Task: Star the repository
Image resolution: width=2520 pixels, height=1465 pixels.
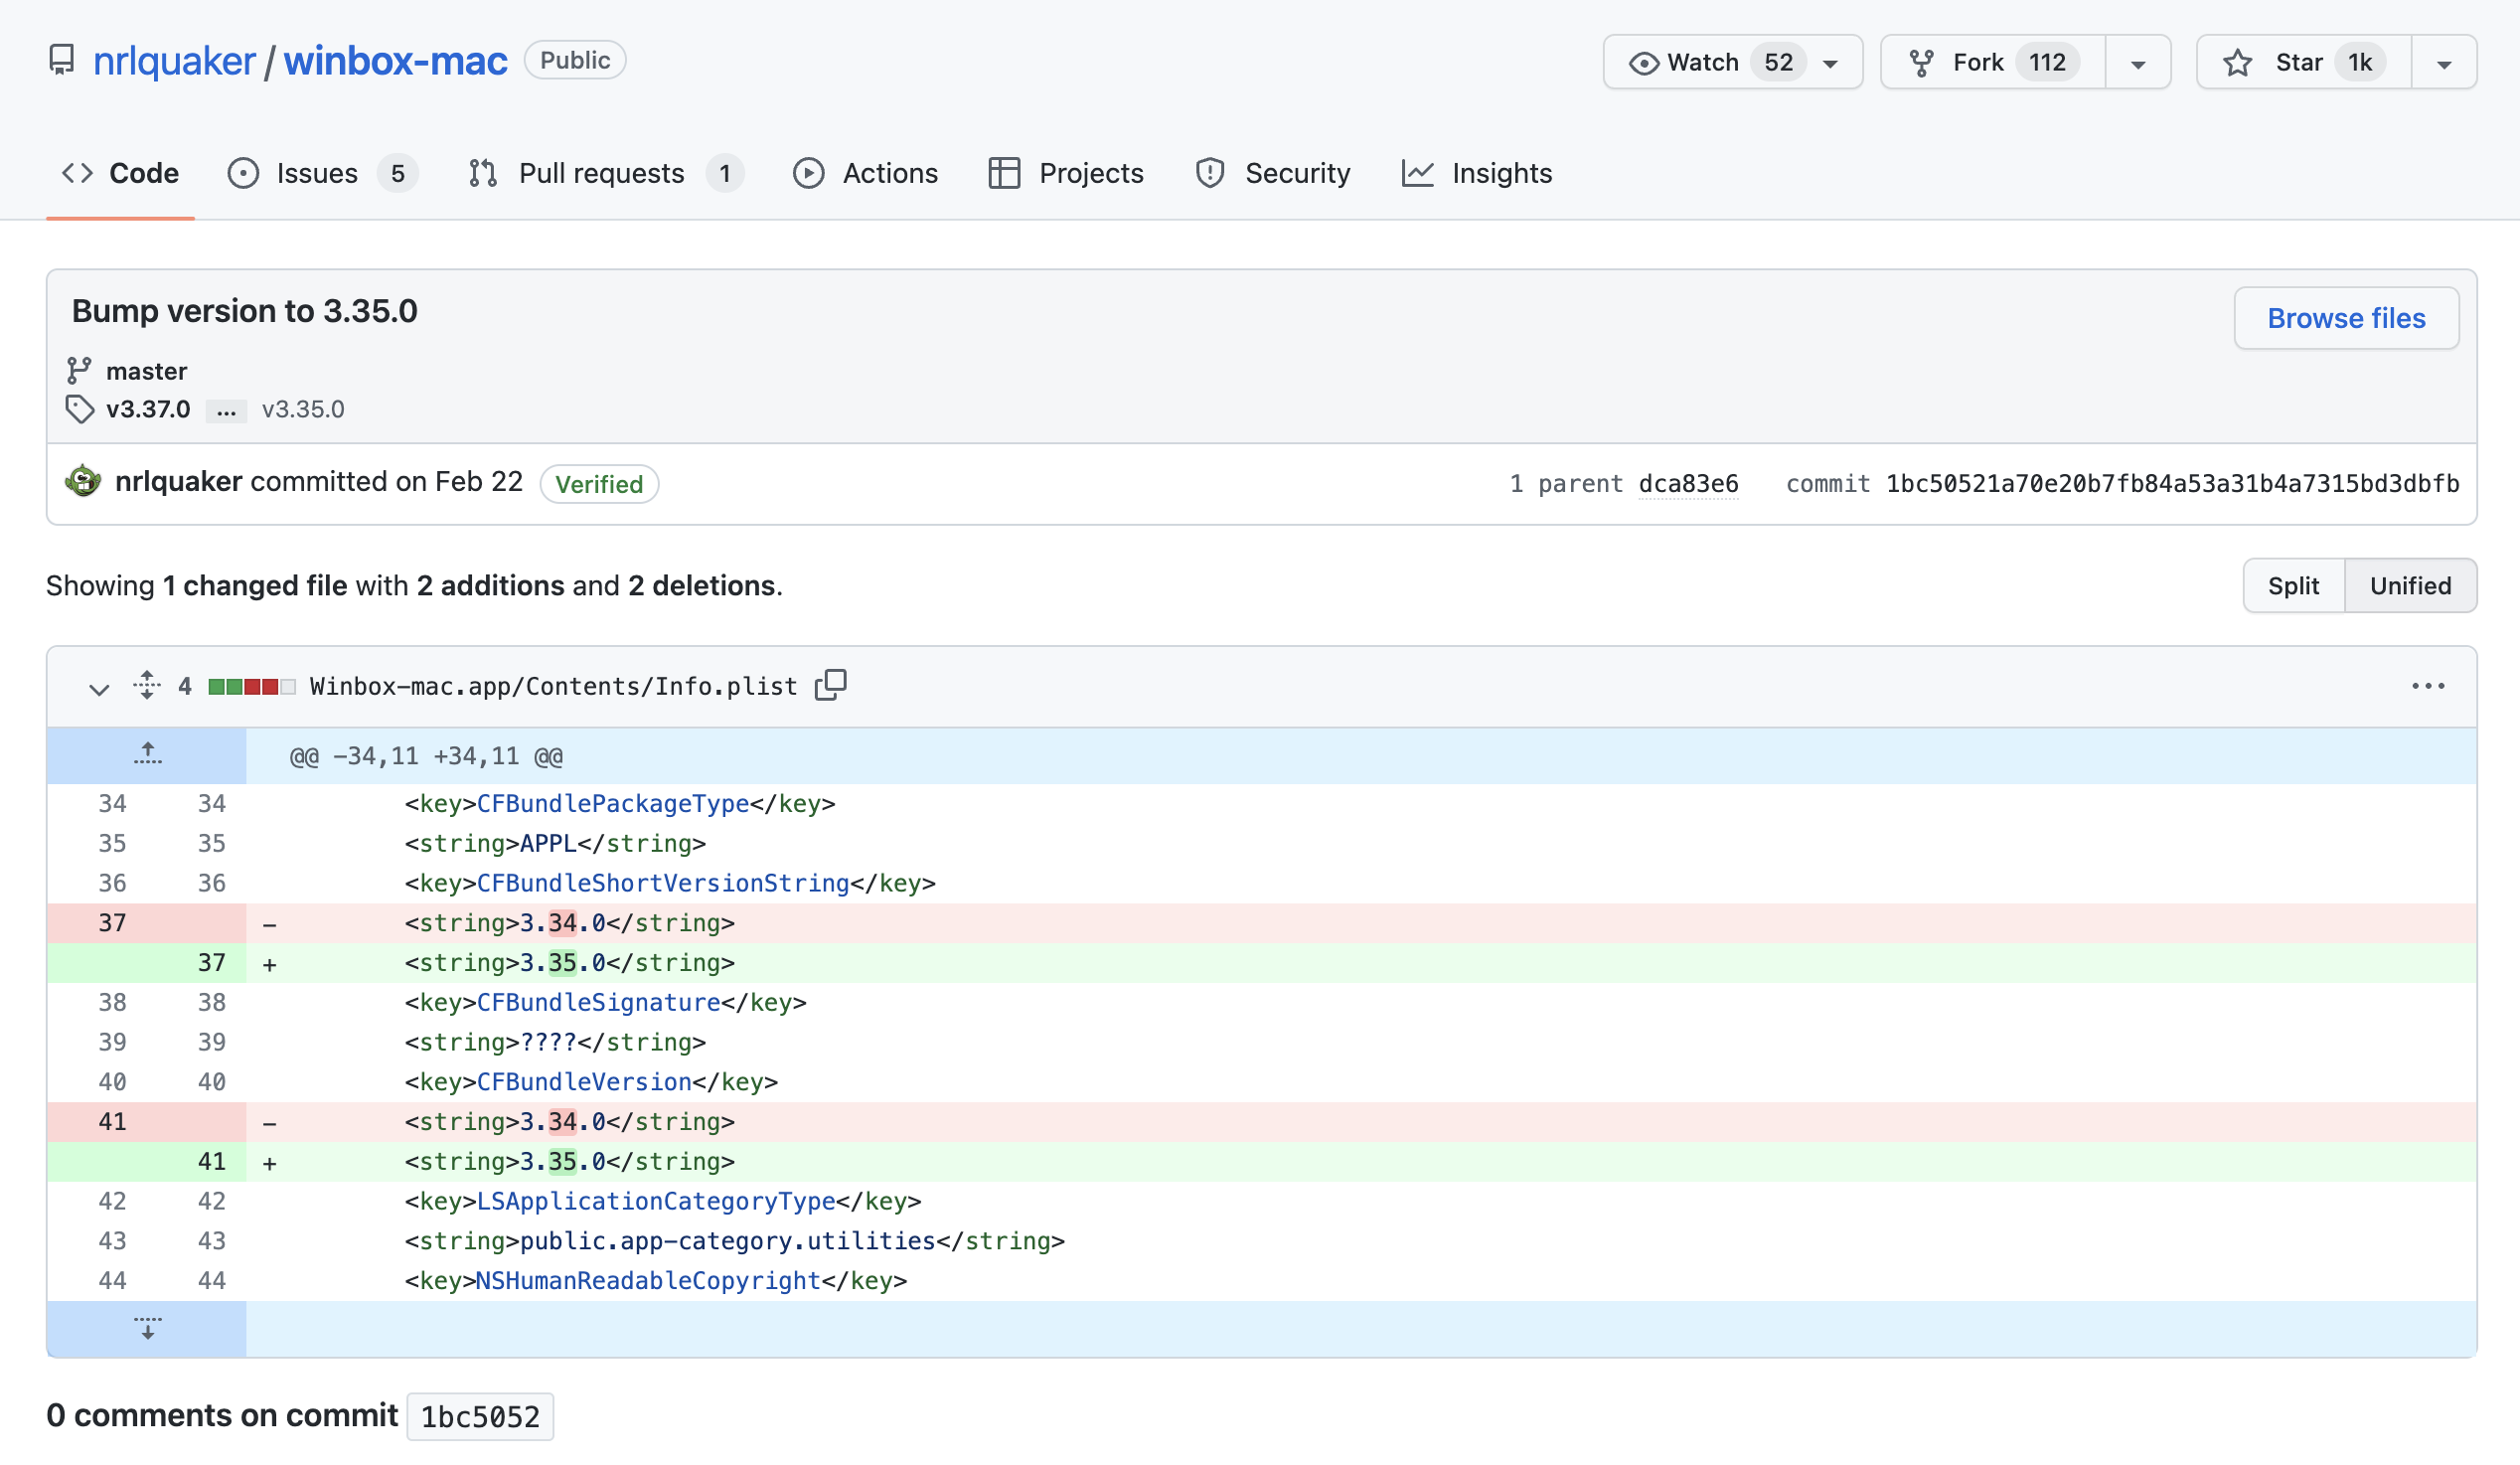Action: (2303, 62)
